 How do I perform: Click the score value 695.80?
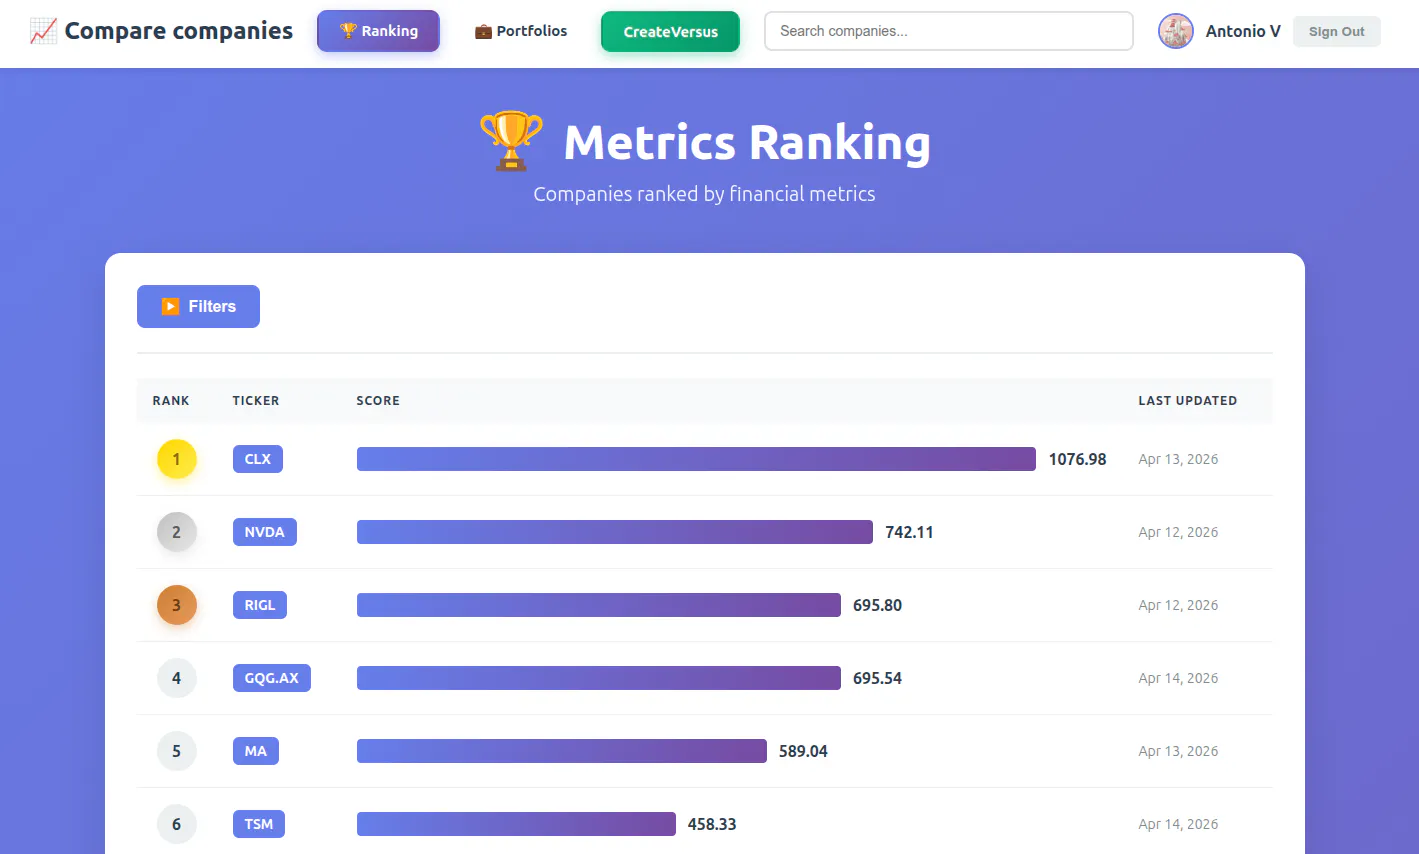(x=877, y=605)
